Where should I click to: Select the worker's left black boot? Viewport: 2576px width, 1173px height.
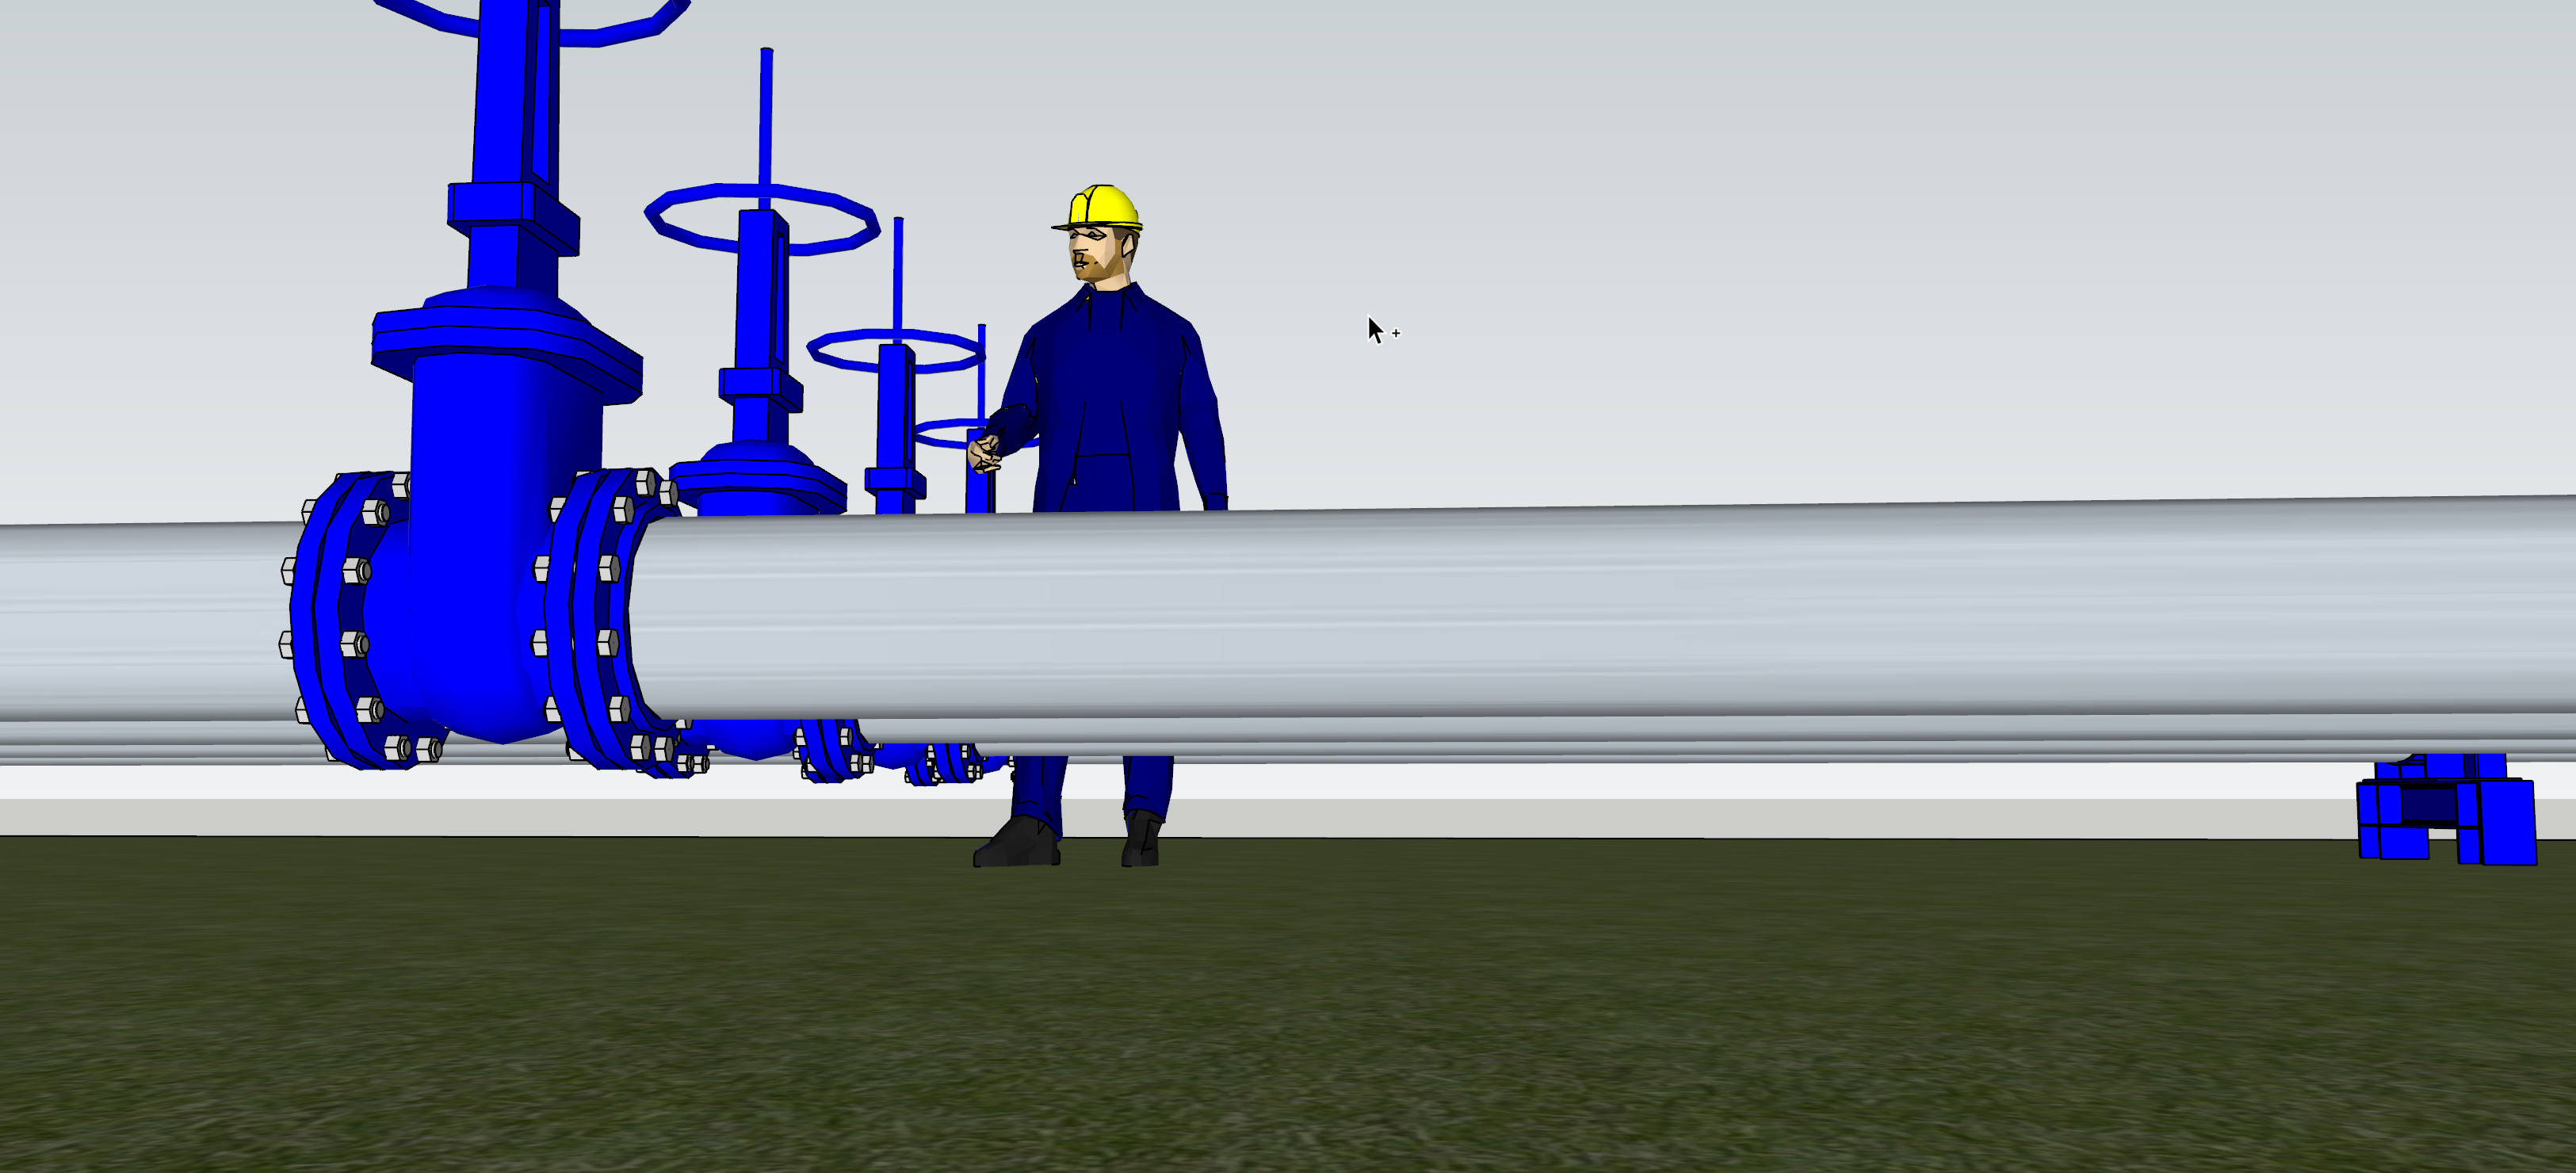(x=1016, y=842)
